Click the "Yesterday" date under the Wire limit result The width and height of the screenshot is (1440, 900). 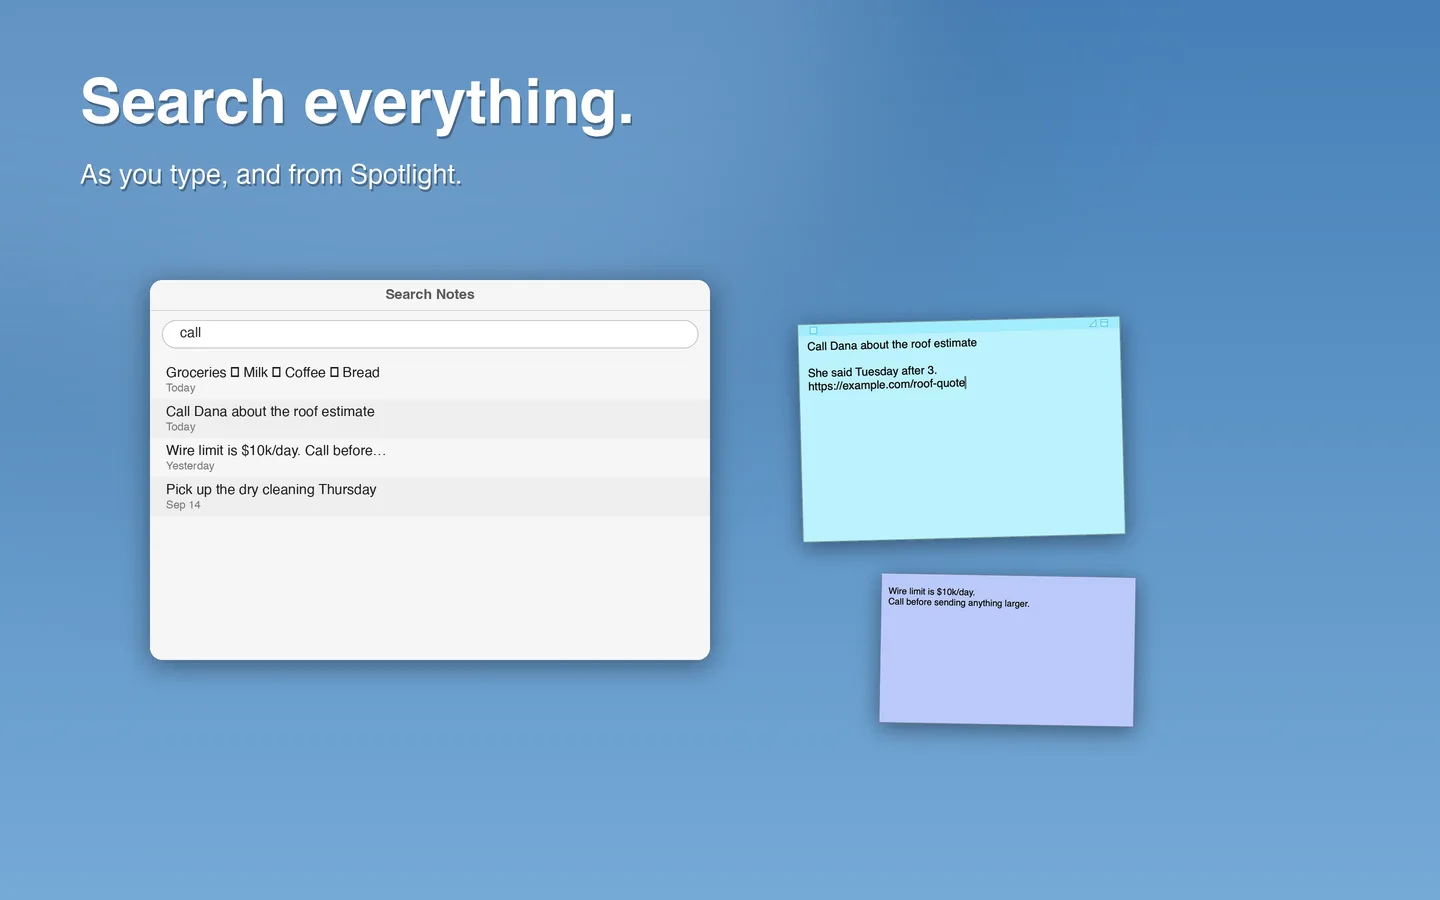coord(190,466)
